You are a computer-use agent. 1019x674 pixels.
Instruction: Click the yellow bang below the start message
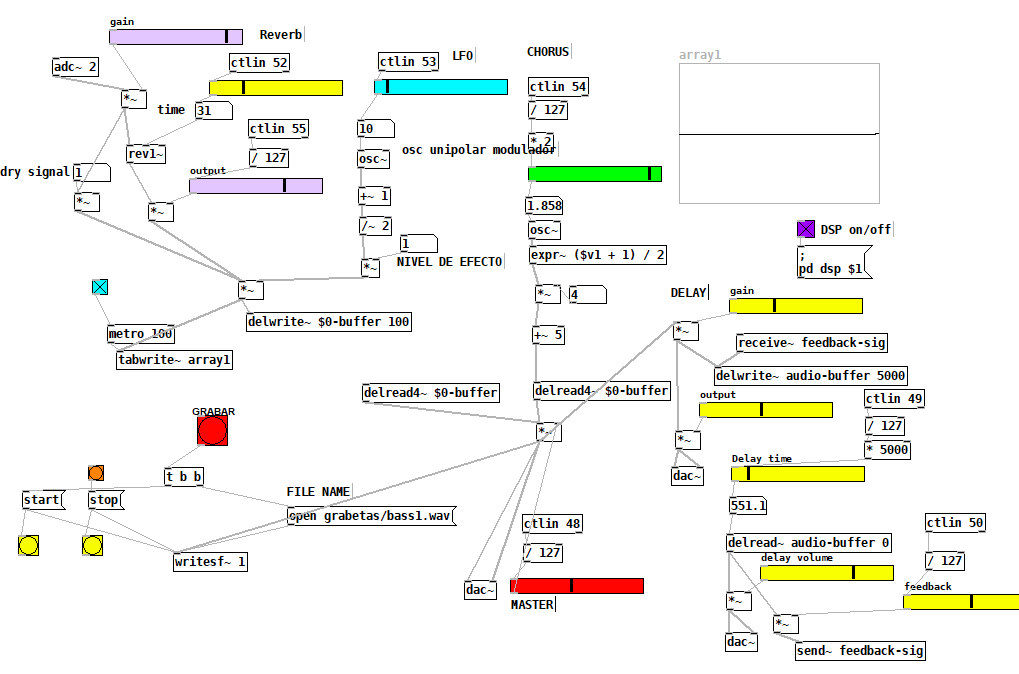coord(28,545)
